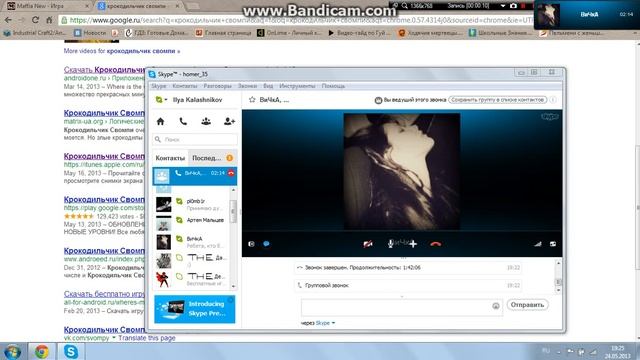The height and width of the screenshot is (360, 640).
Task: Open the Windows Start menu
Action: coord(13,351)
